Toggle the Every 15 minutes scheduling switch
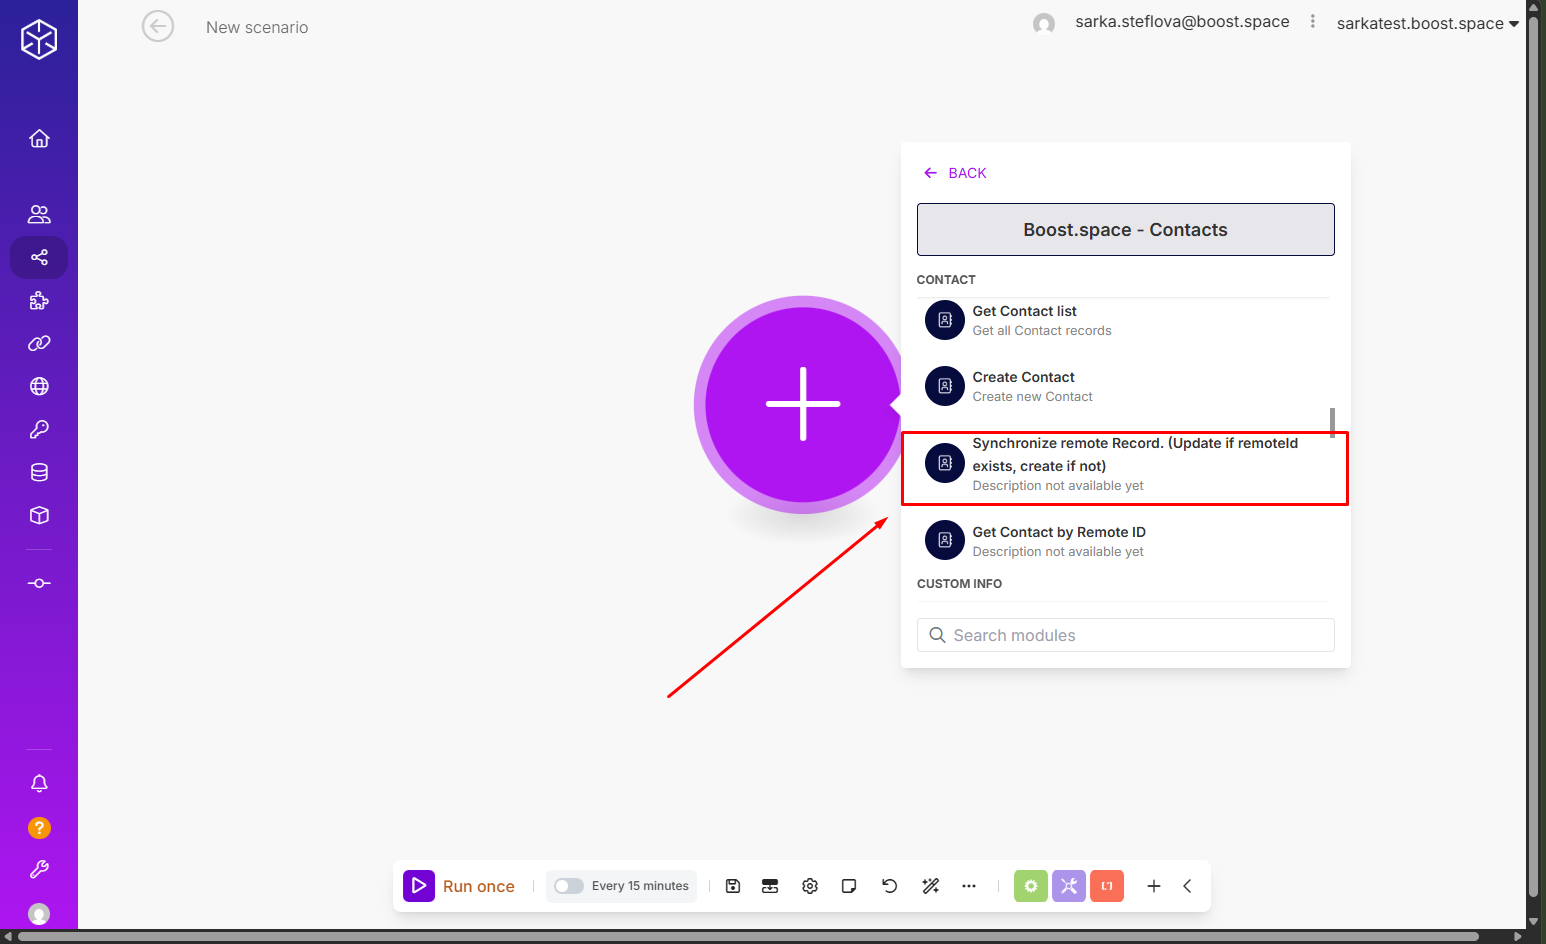Viewport: 1546px width, 944px height. tap(569, 886)
